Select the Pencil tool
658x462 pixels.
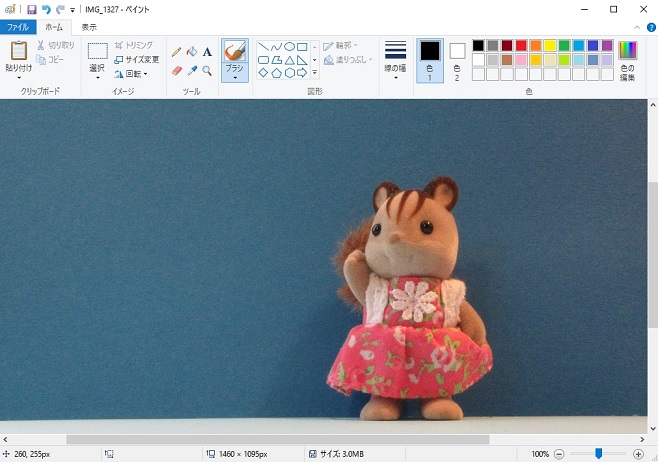(x=177, y=52)
